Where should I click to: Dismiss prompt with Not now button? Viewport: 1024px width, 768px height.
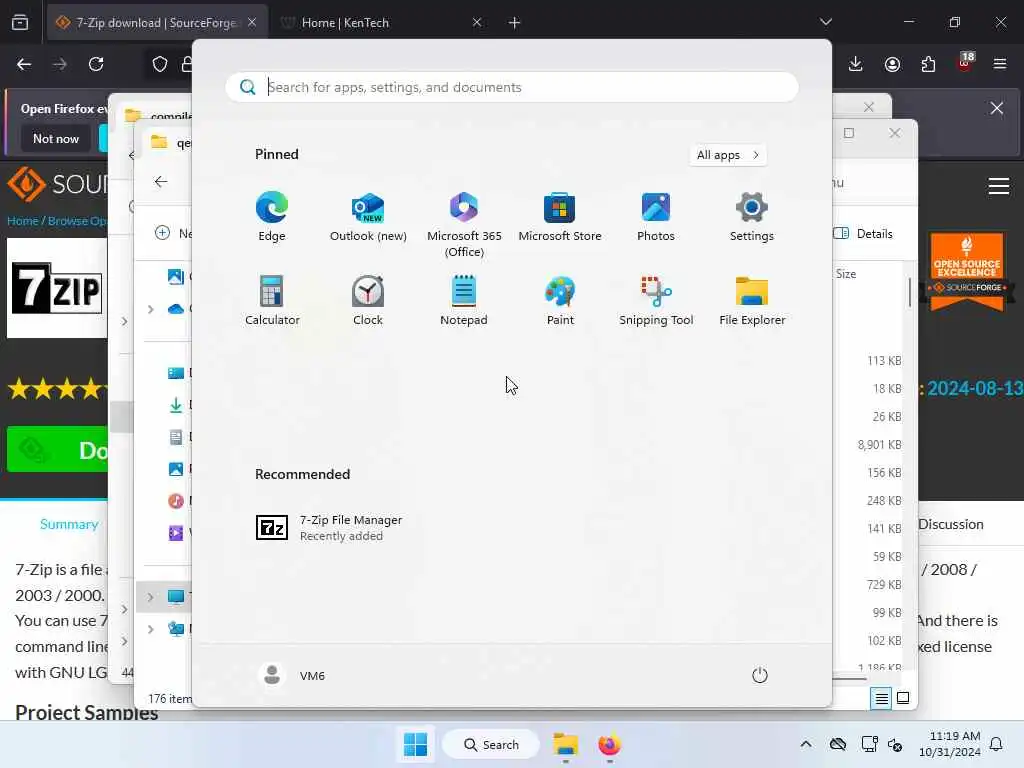click(x=56, y=138)
